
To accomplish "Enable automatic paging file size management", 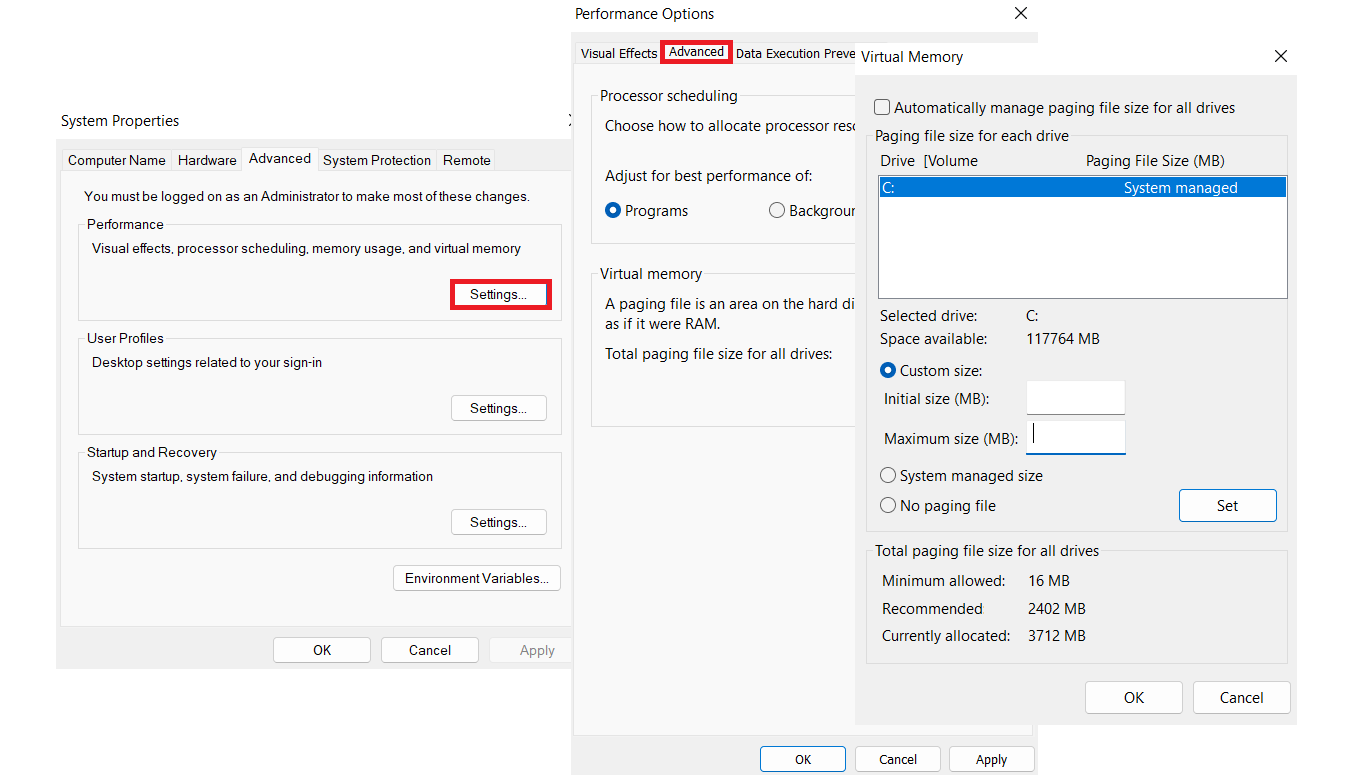I will pyautogui.click(x=883, y=108).
